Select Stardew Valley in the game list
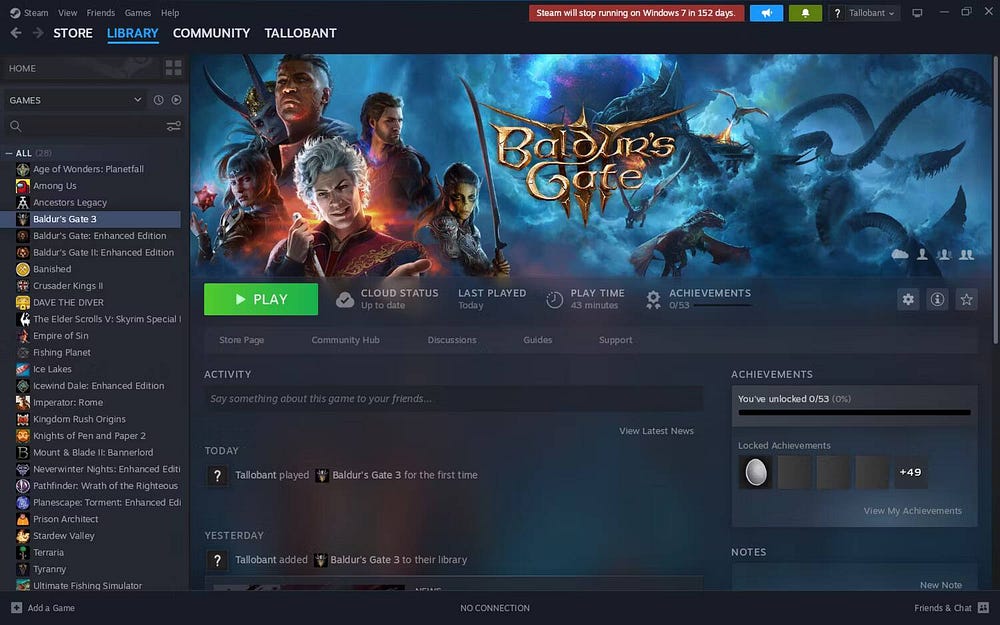The image size is (1000, 625). 62,535
